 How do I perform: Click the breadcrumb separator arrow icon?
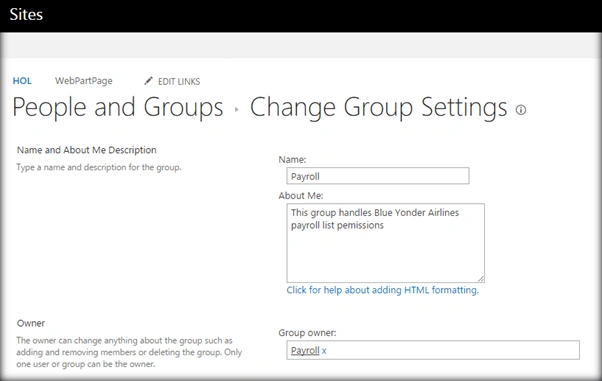pos(236,109)
